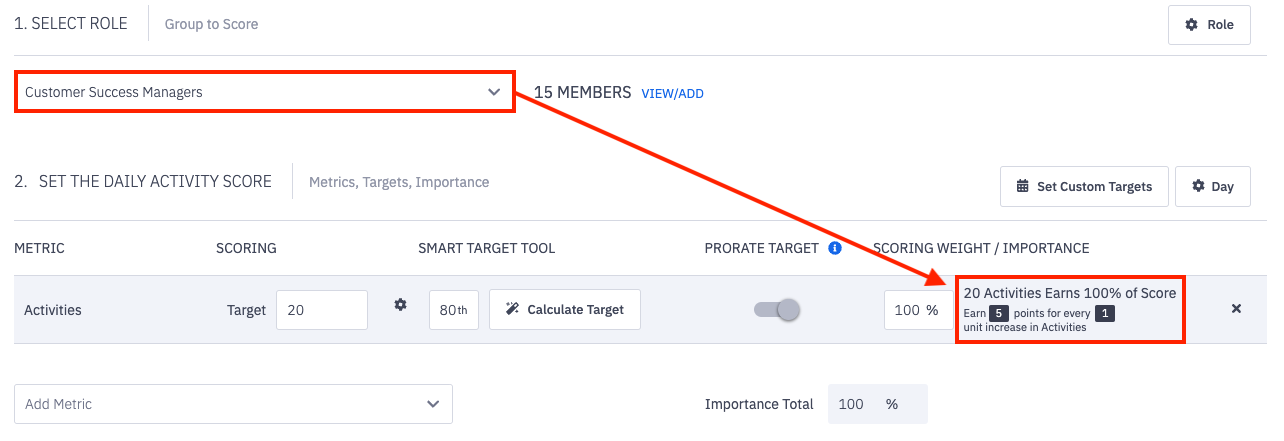
Task: Expand the Add Metric dropdown
Action: 233,404
